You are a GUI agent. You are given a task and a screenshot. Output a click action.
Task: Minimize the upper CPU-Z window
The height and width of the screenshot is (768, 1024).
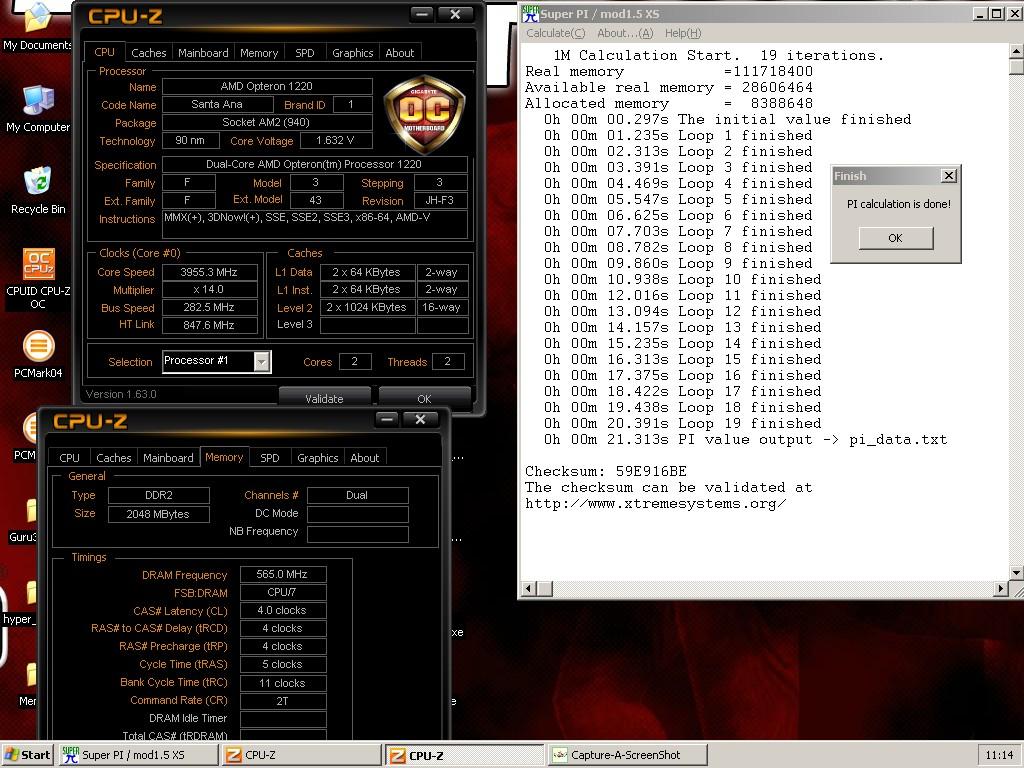[x=423, y=14]
